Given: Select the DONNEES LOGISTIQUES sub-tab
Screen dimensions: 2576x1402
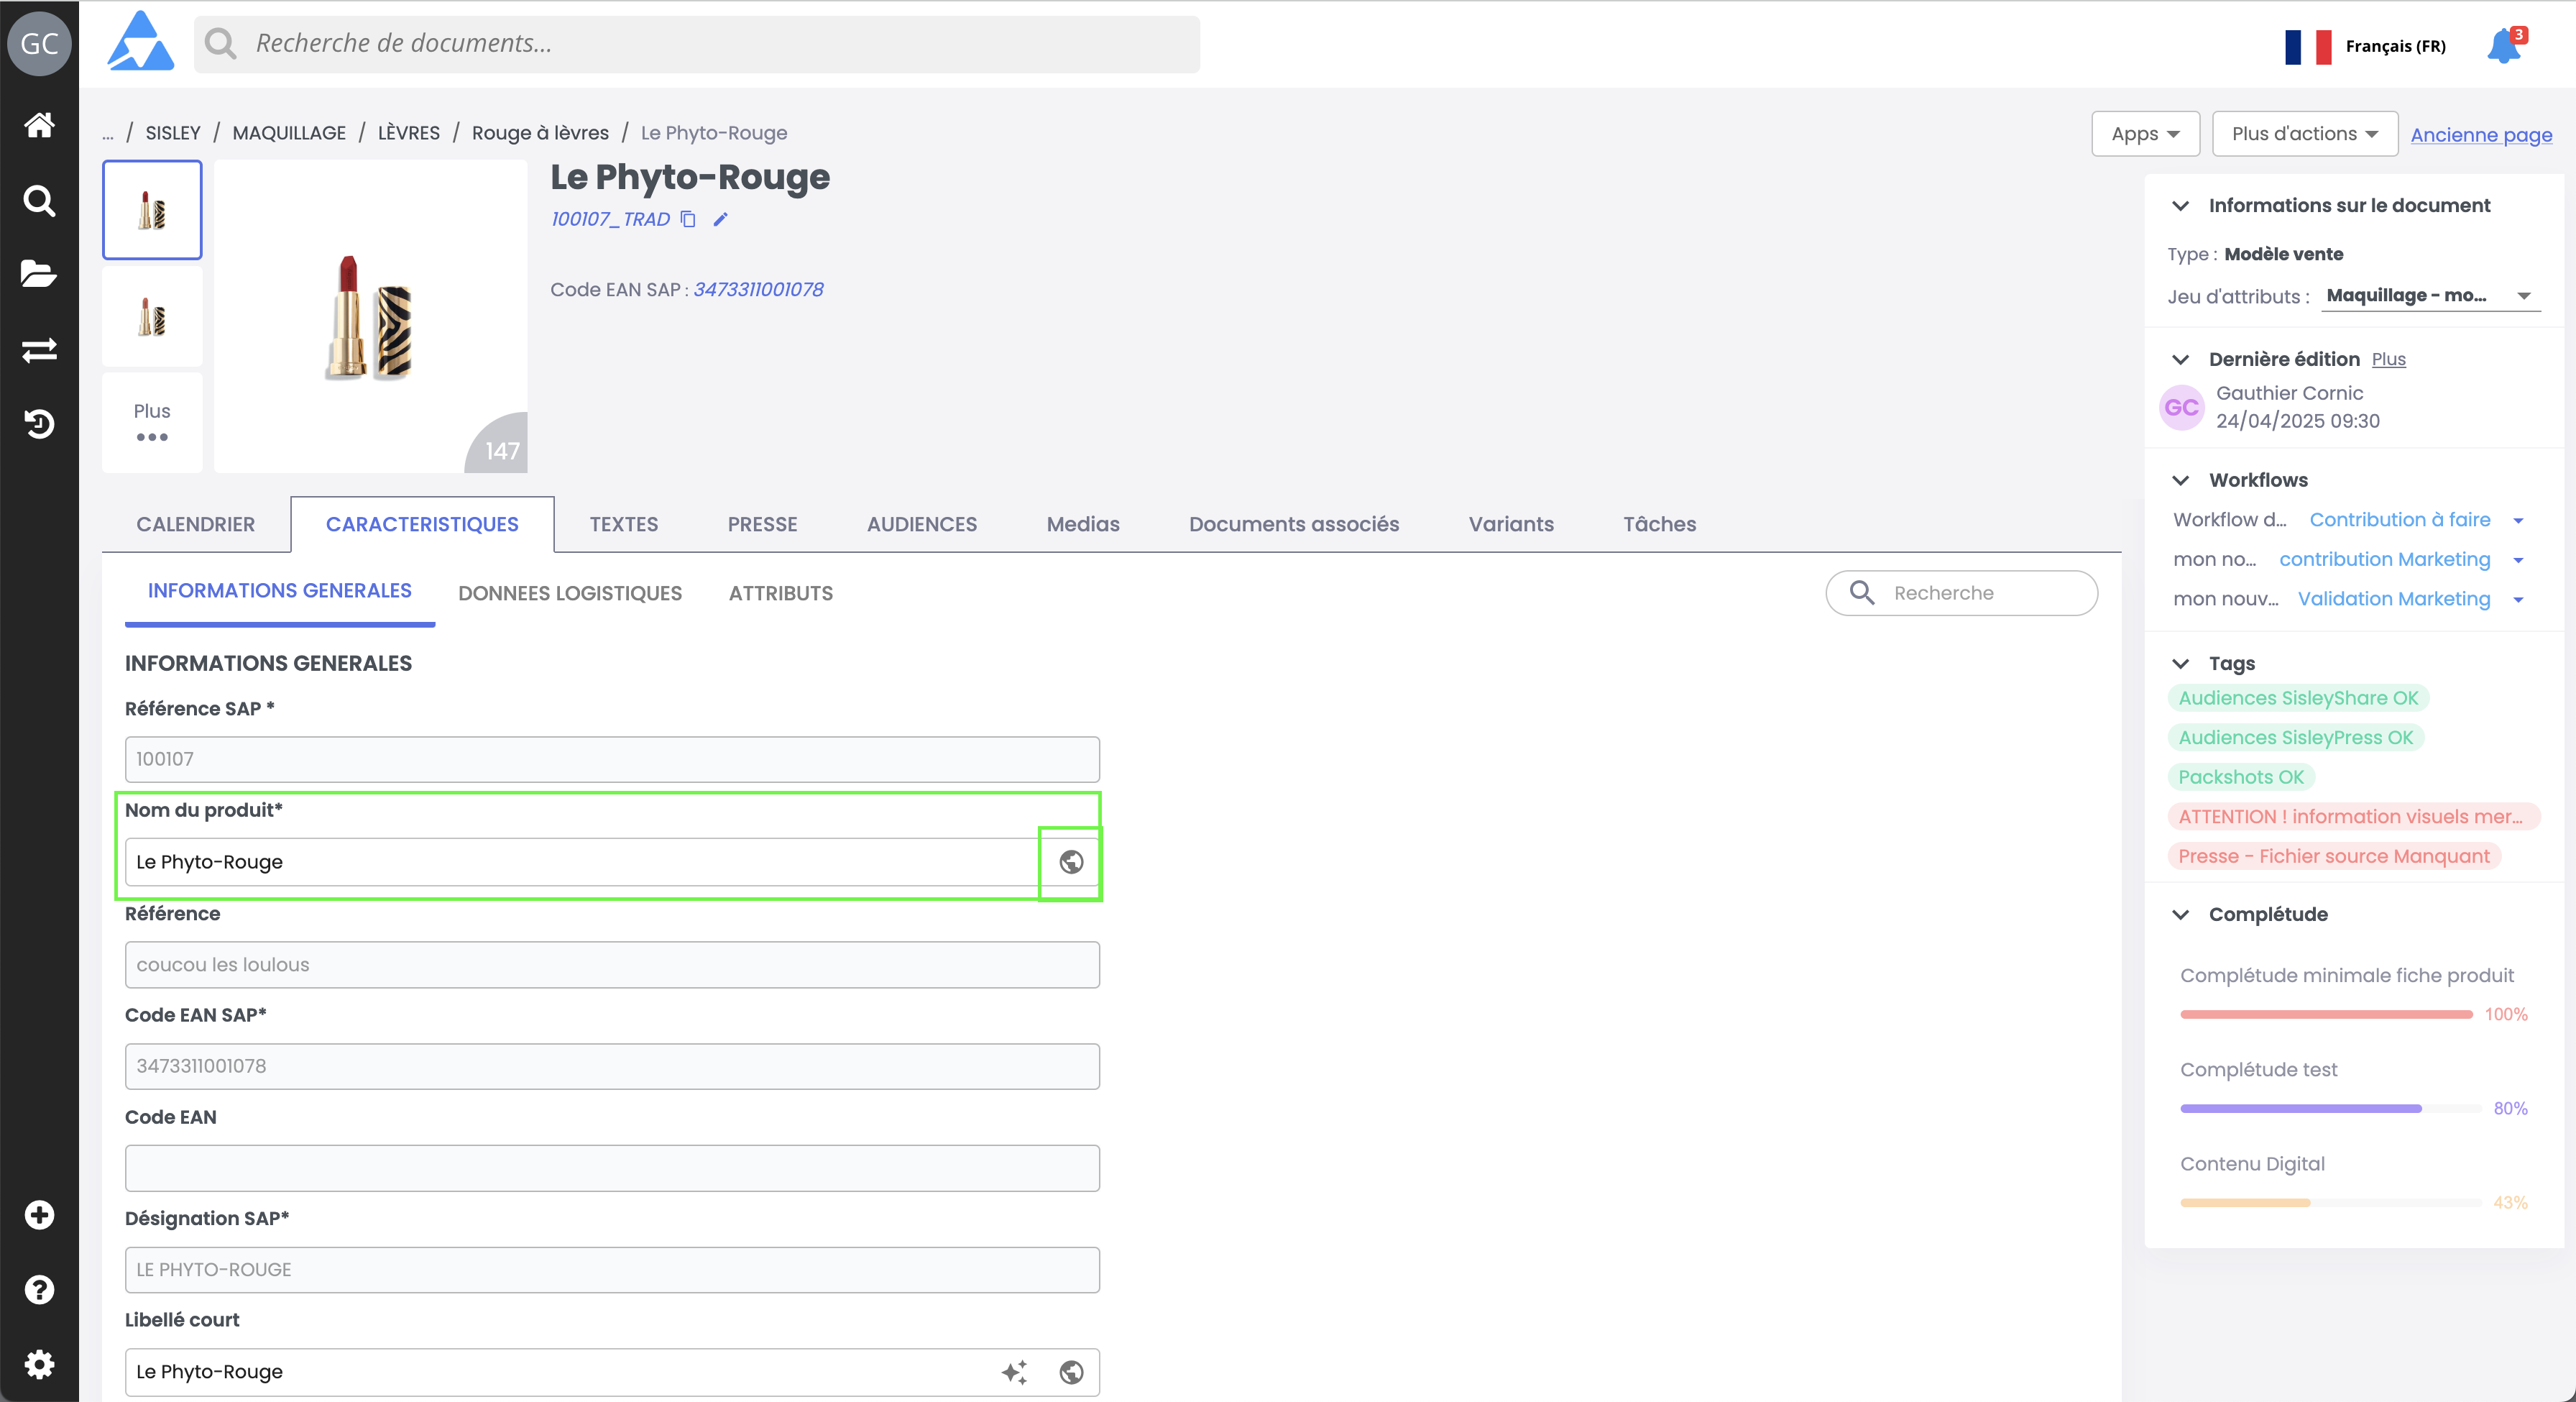Looking at the screenshot, I should (569, 593).
